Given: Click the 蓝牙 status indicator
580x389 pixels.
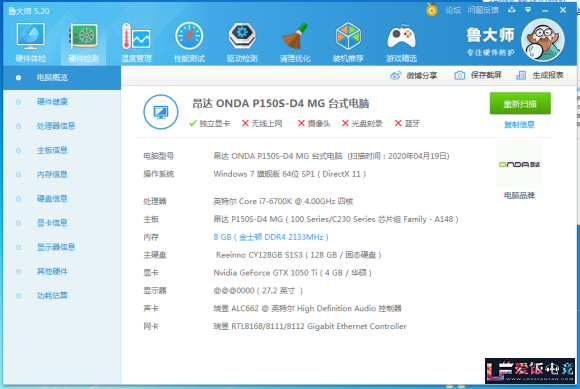Looking at the screenshot, I should (x=407, y=124).
